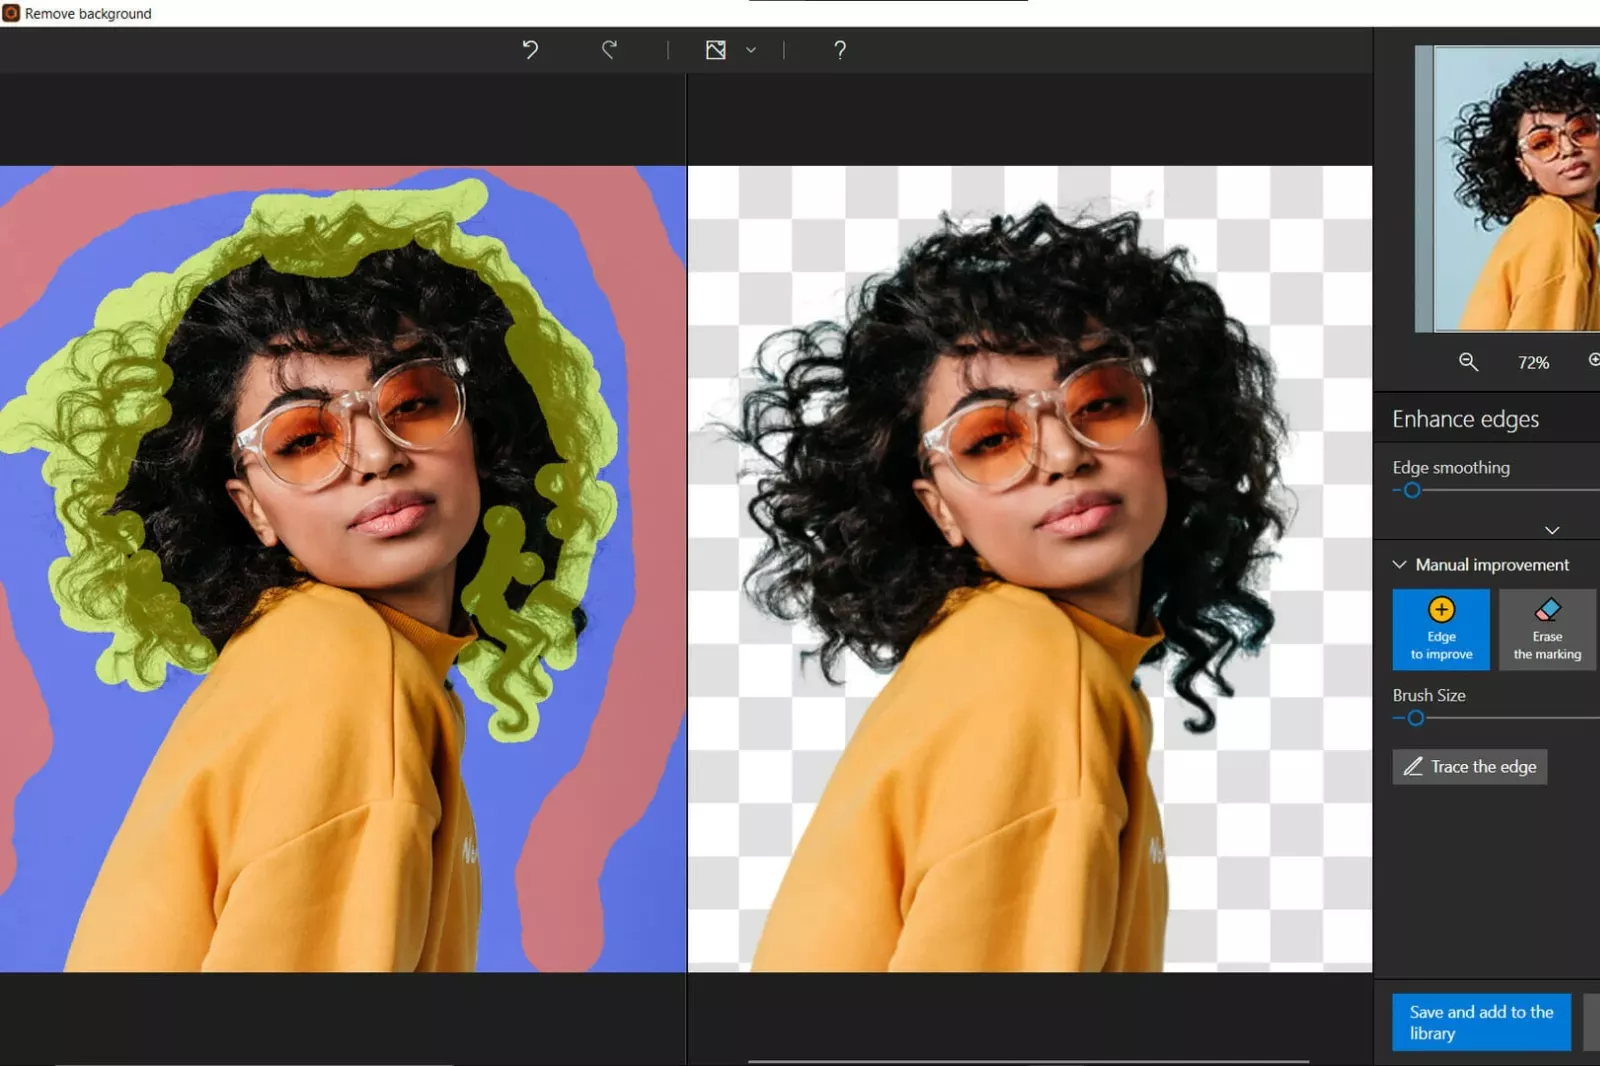
Task: Select the Edge to improve tool
Action: tap(1441, 629)
